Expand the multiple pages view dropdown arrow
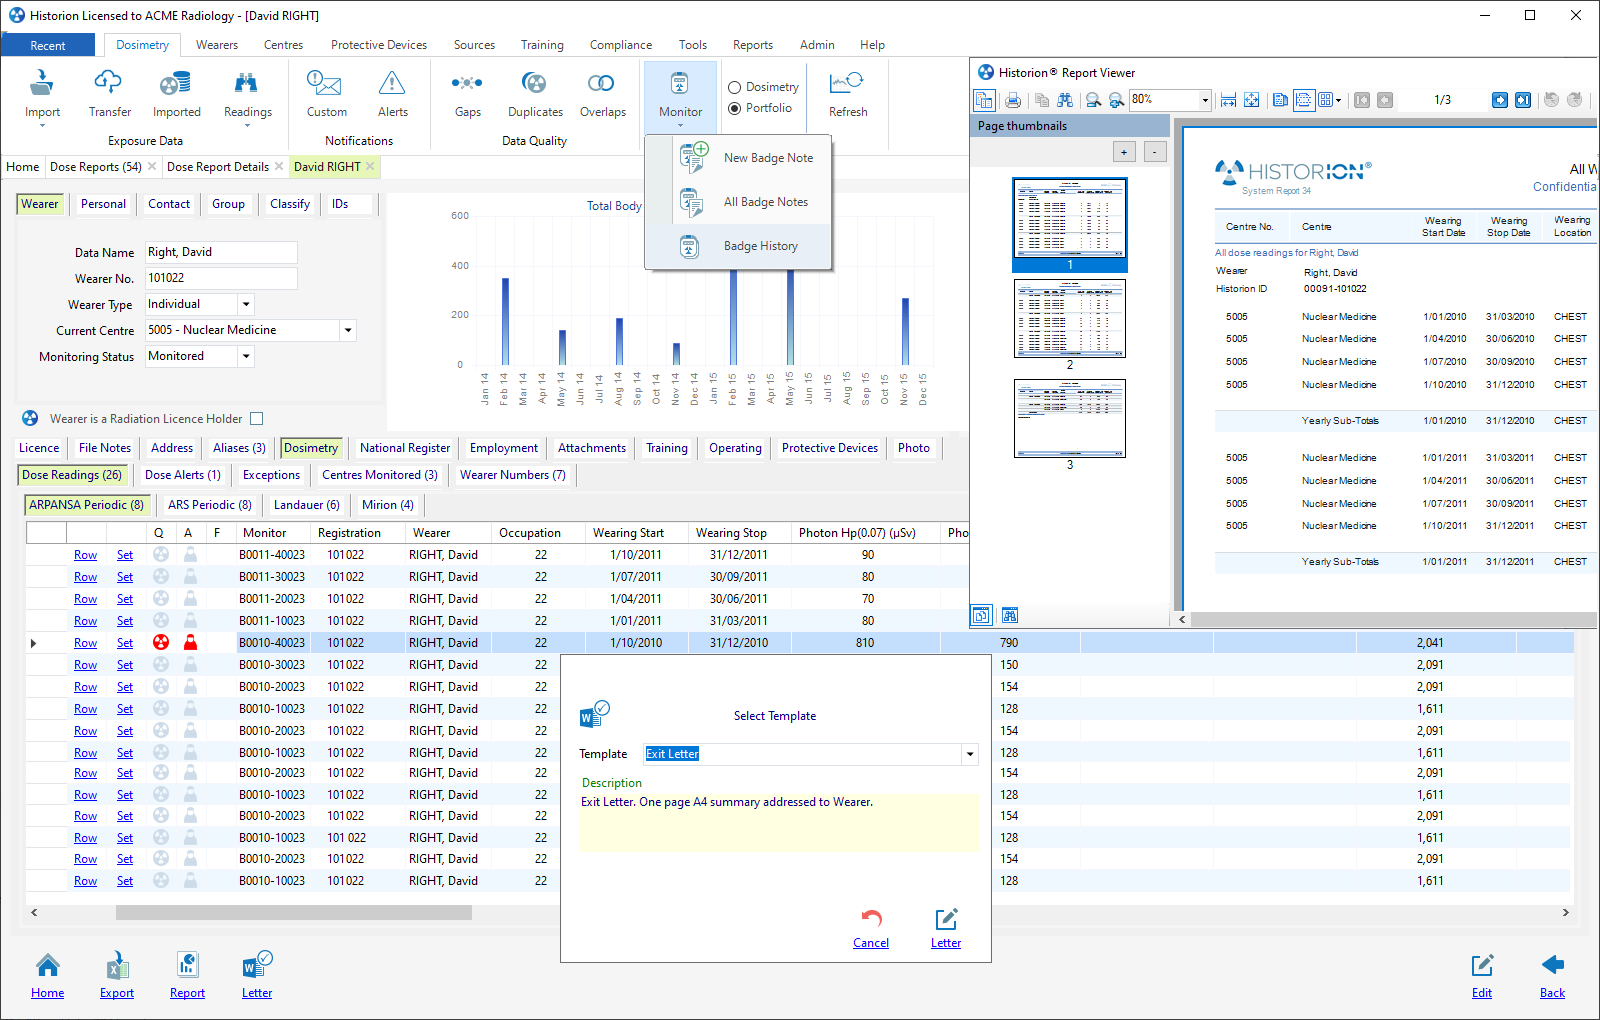Viewport: 1600px width, 1020px height. click(1338, 100)
